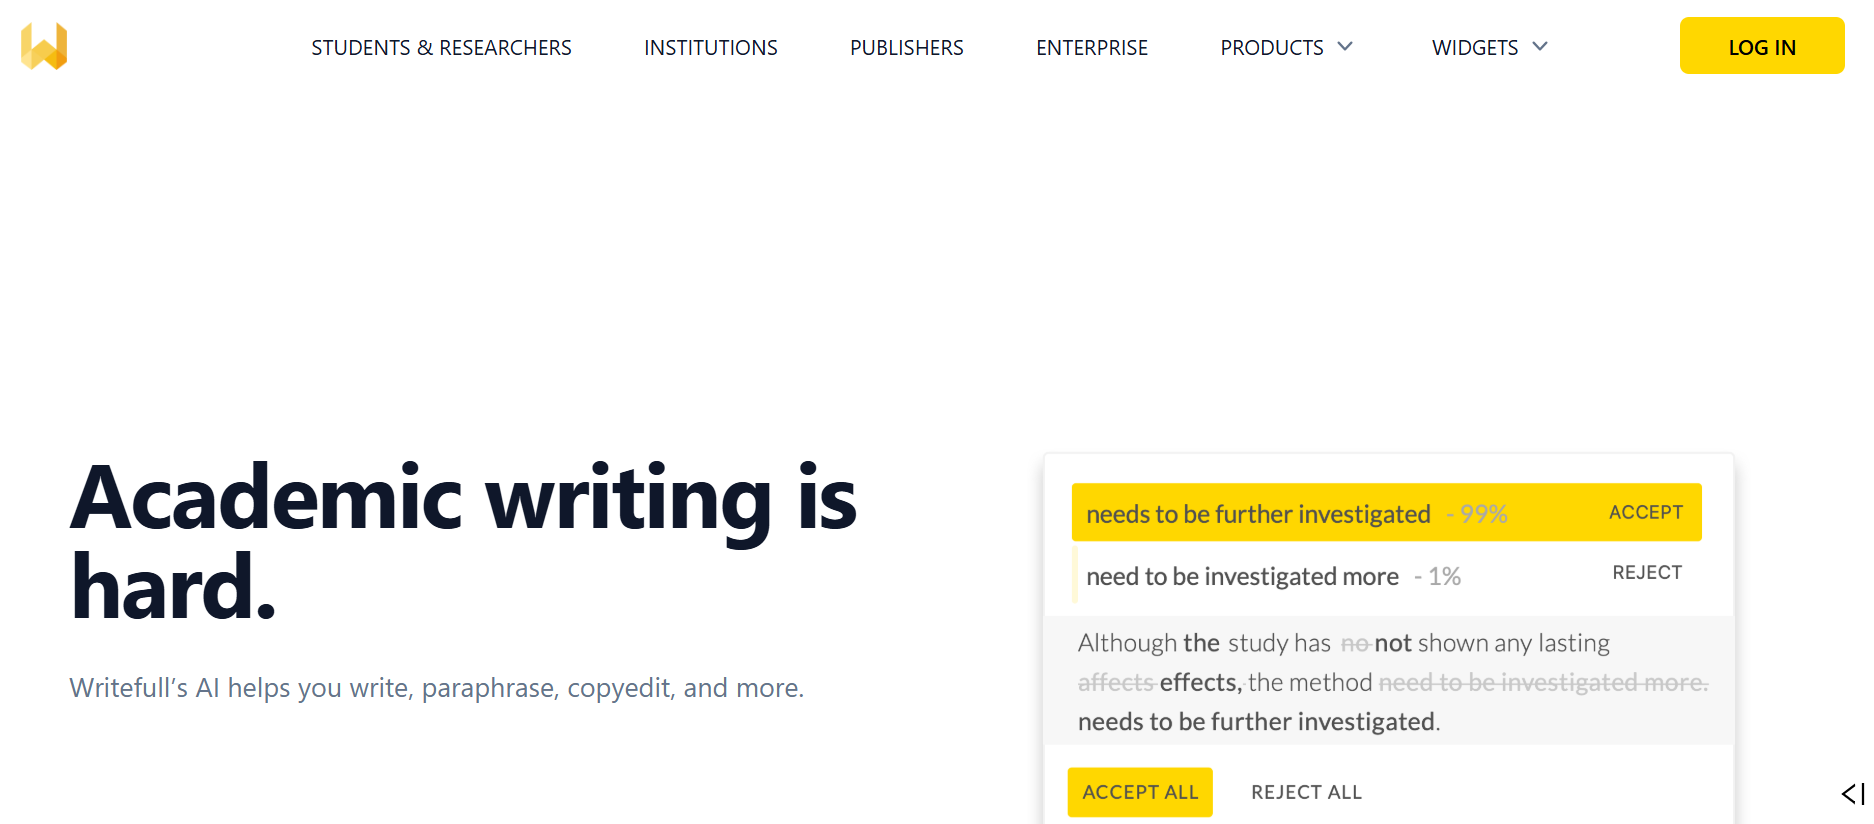The height and width of the screenshot is (824, 1874).
Task: Select the yellow highlighted 99% suggestion row
Action: pos(1386,513)
